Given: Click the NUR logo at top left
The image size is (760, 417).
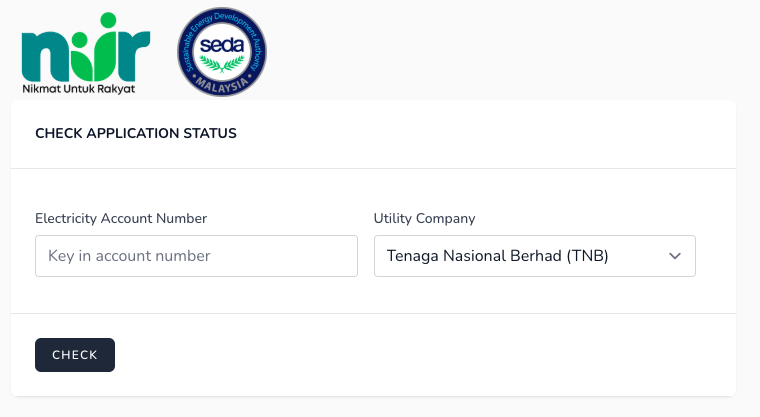Looking at the screenshot, I should tap(86, 52).
